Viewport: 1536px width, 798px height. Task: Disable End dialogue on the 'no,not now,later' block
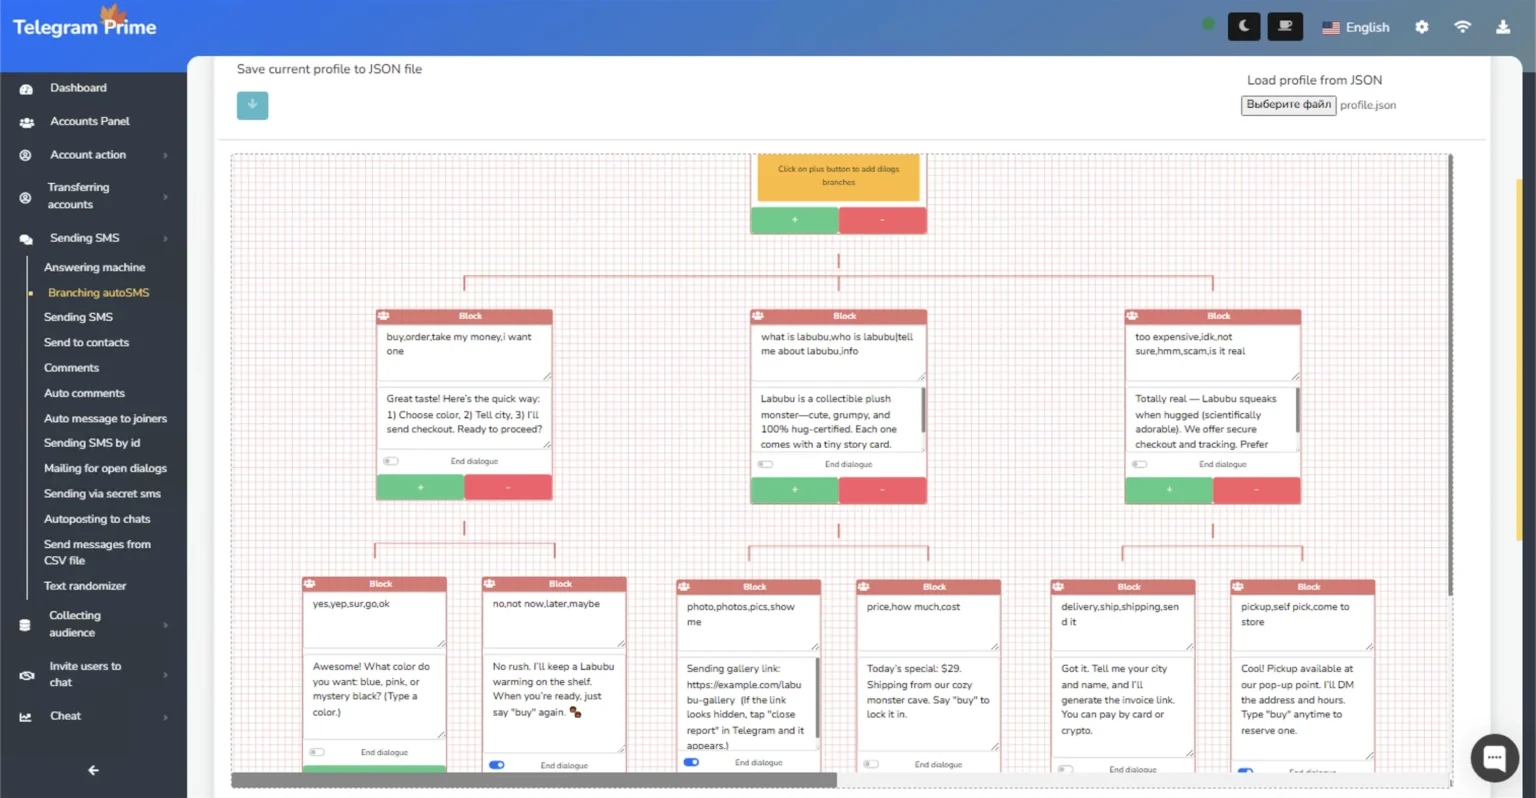(497, 764)
